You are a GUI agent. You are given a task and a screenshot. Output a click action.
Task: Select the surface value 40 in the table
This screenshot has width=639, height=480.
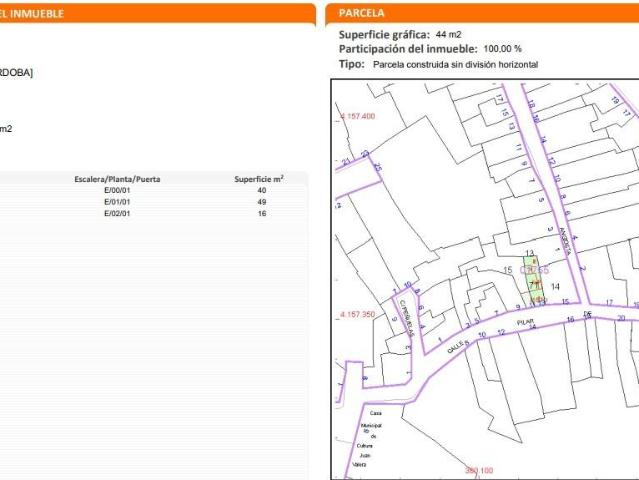[262, 190]
